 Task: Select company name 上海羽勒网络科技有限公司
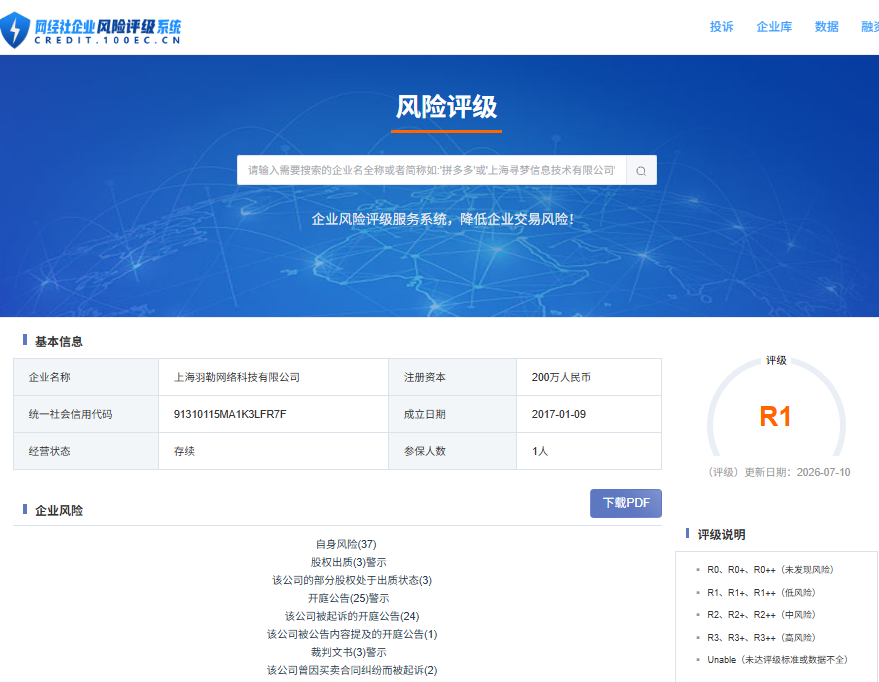point(237,377)
